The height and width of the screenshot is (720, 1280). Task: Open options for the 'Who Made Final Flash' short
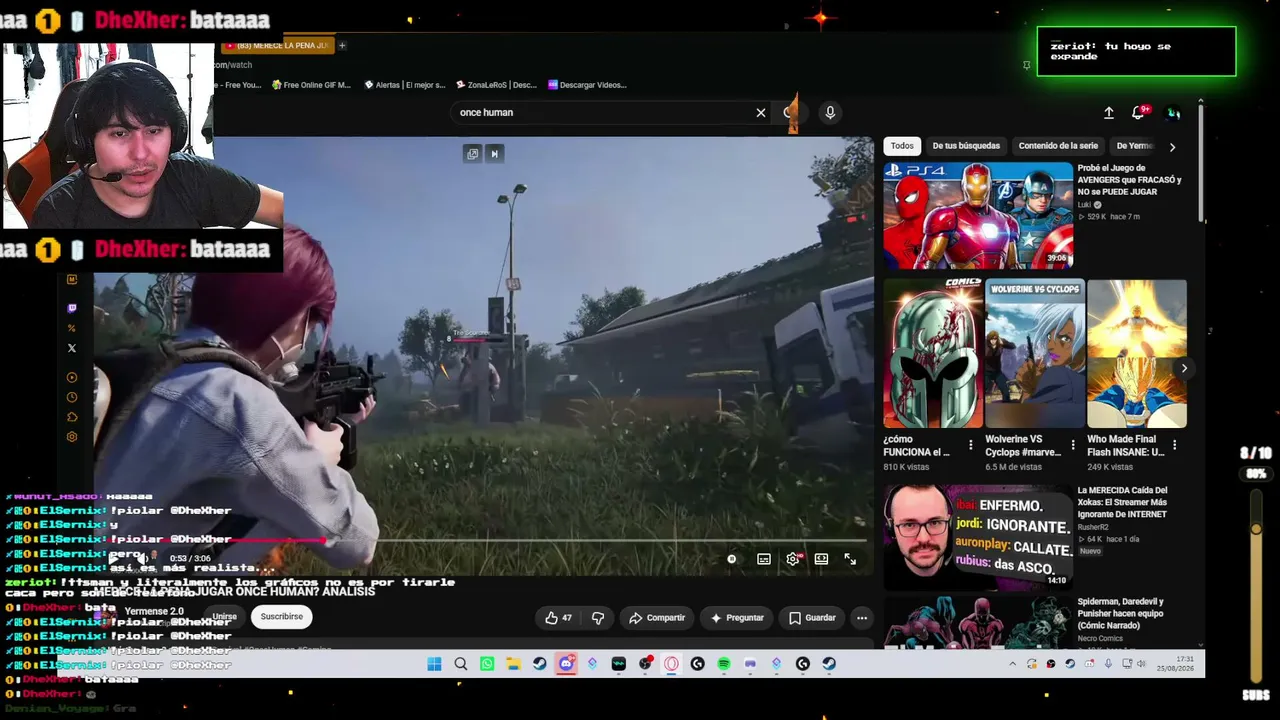pos(1175,445)
